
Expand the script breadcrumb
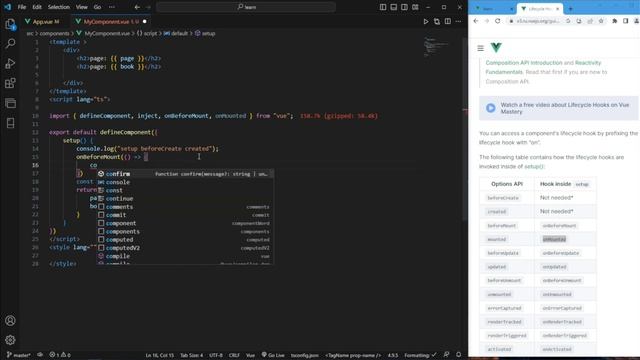(x=147, y=33)
